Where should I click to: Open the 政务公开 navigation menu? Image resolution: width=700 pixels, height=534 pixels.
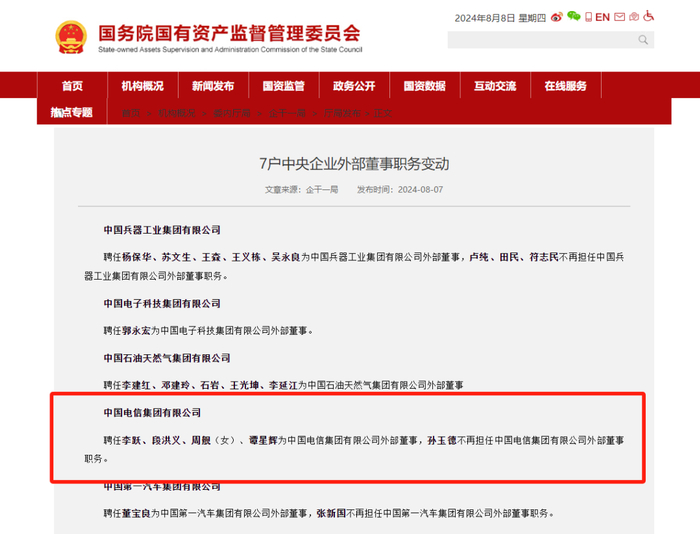(354, 86)
